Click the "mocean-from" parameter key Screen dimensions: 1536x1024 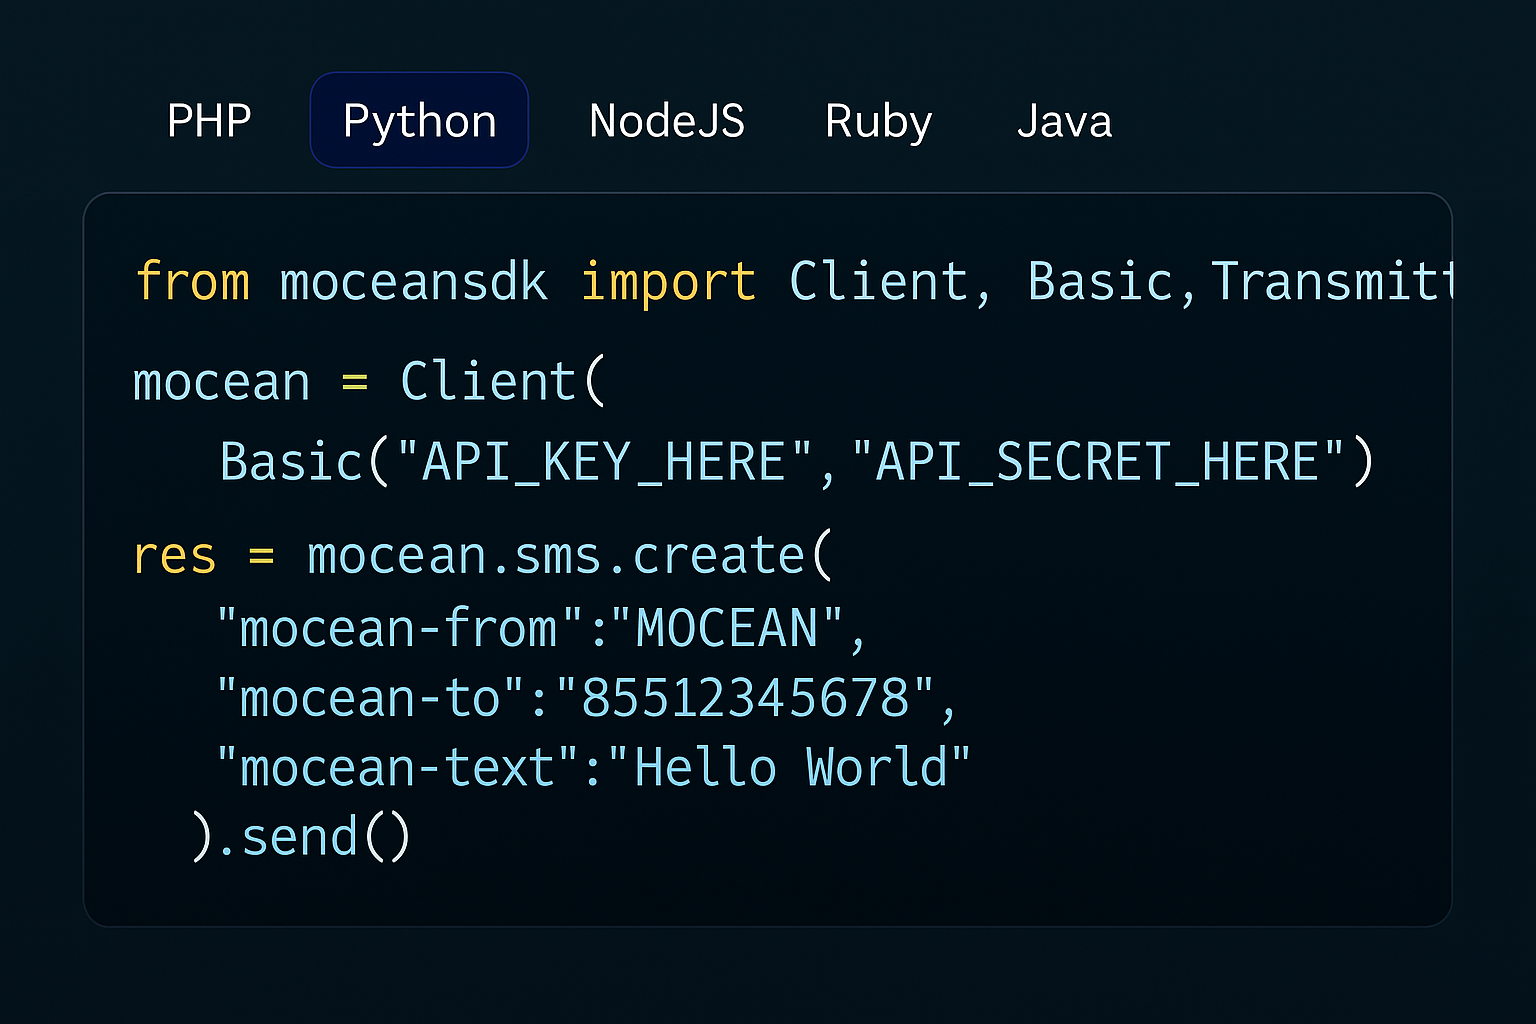(x=398, y=629)
